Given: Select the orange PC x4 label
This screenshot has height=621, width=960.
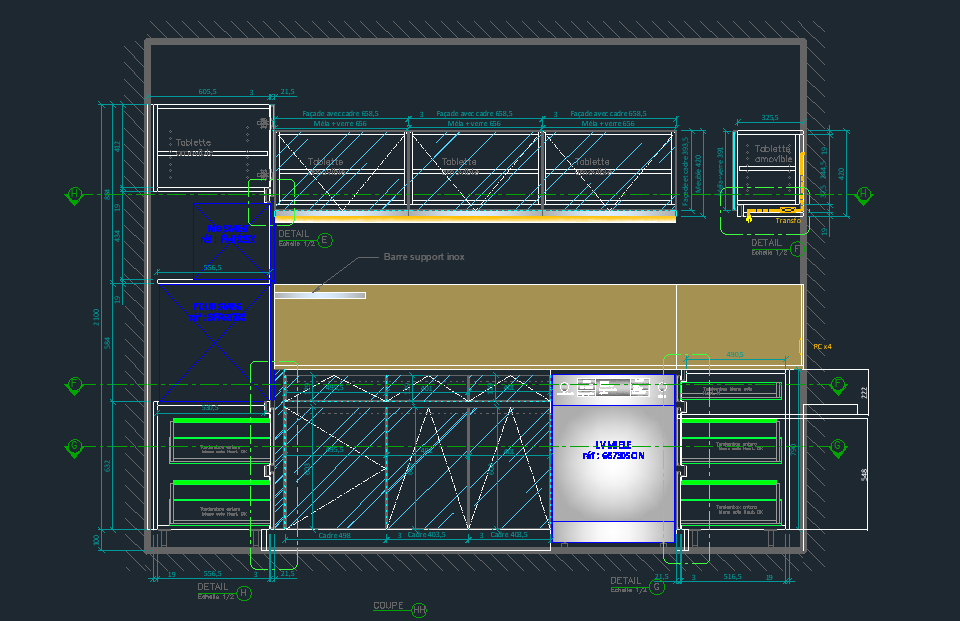Looking at the screenshot, I should [822, 347].
